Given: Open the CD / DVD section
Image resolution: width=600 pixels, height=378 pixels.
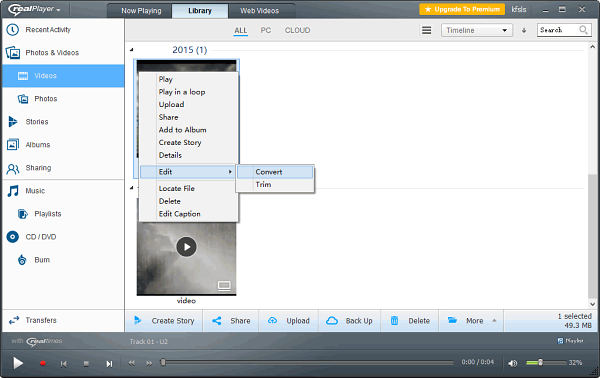Looking at the screenshot, I should coord(63,237).
